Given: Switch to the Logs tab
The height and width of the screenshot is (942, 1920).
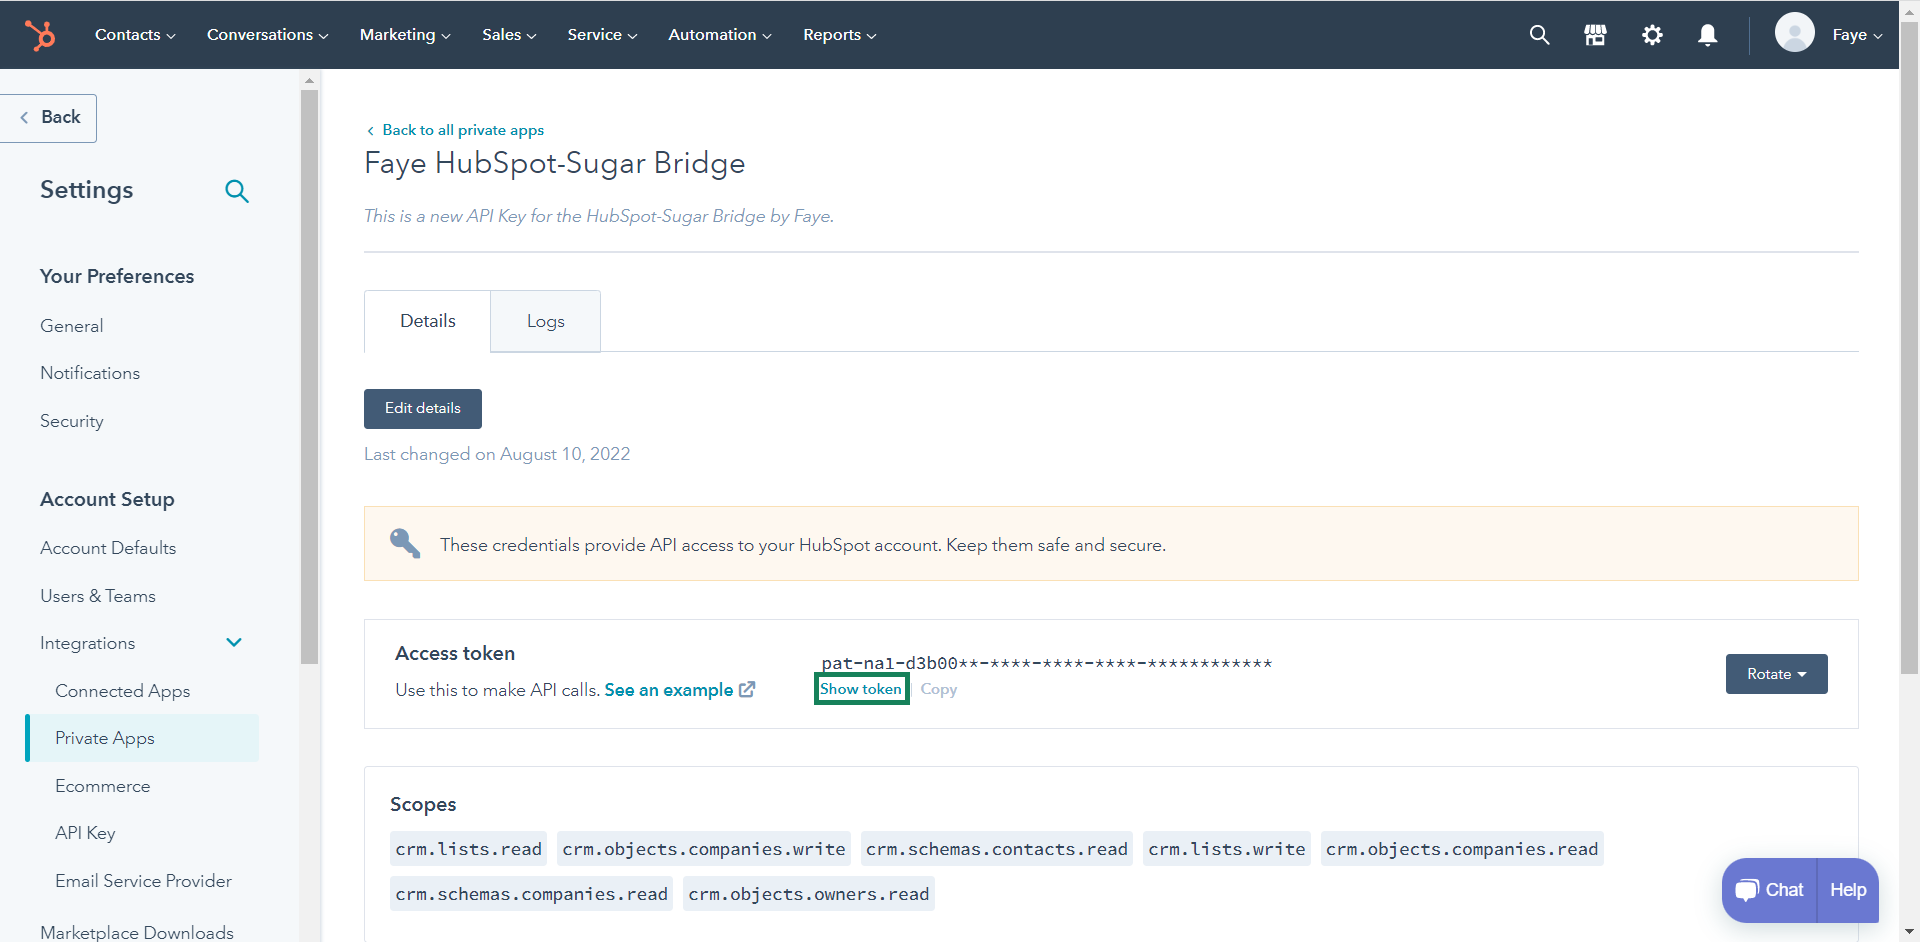Looking at the screenshot, I should pos(545,321).
